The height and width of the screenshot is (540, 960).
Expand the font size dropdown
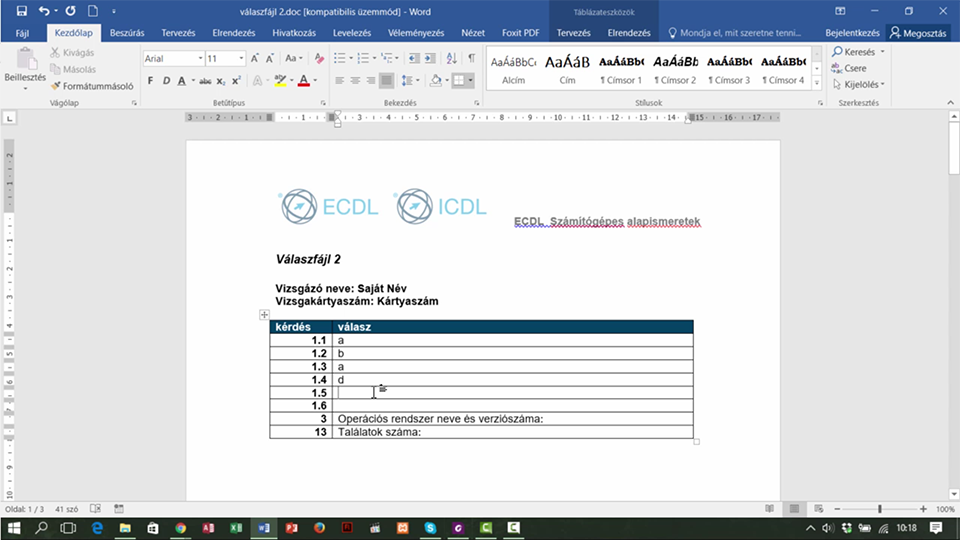pyautogui.click(x=241, y=58)
